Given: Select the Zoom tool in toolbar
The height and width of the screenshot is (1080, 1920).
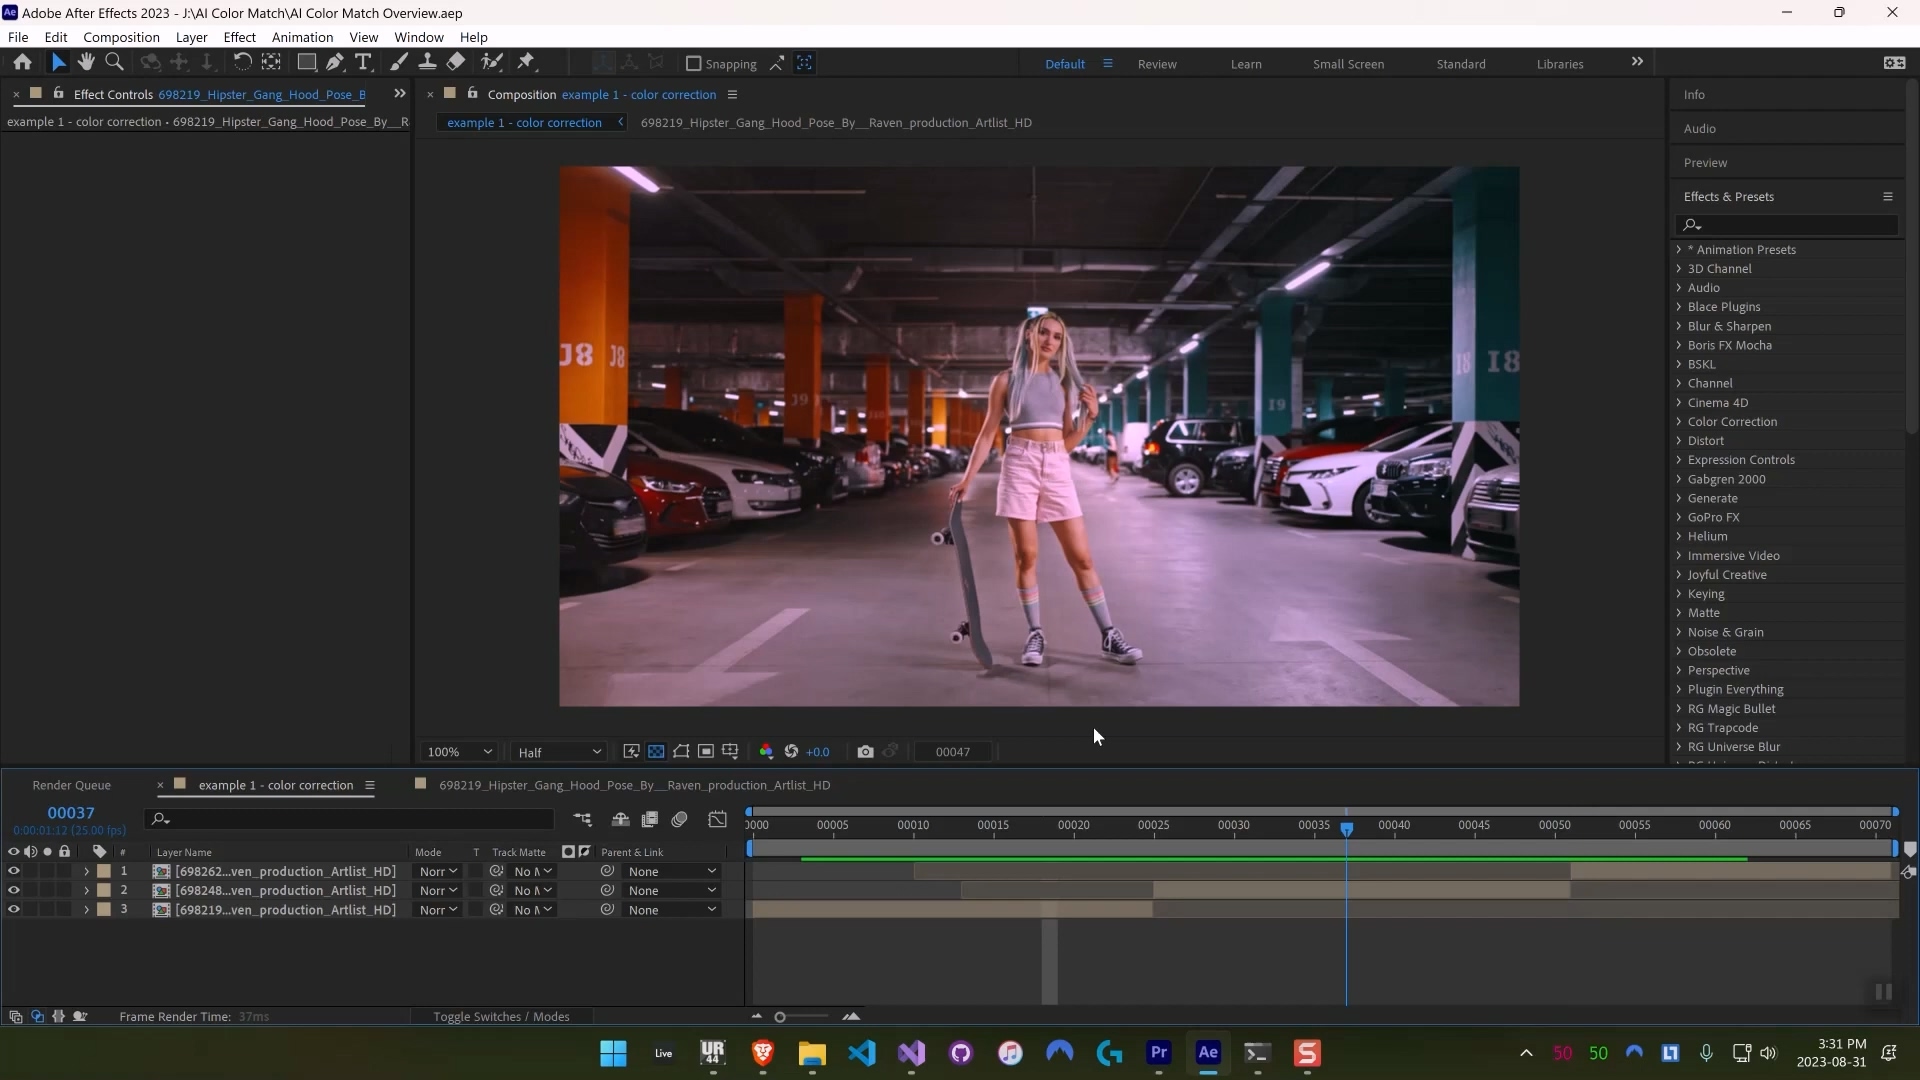Looking at the screenshot, I should [x=114, y=62].
